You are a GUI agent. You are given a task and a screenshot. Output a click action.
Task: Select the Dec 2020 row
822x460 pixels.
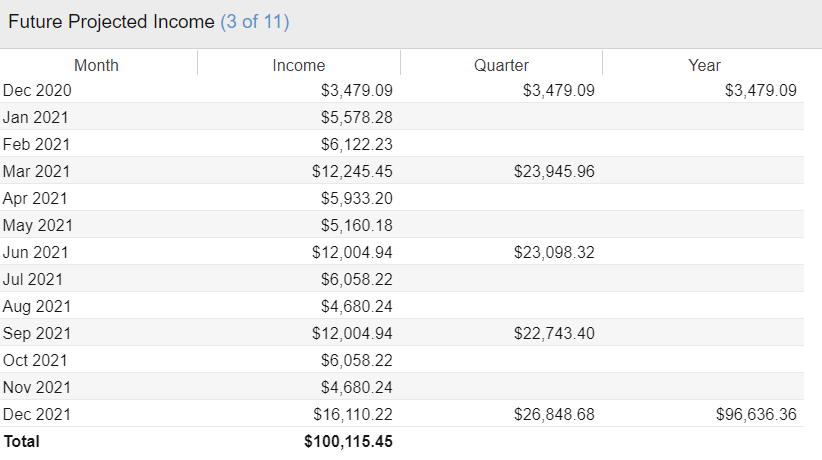click(x=402, y=90)
